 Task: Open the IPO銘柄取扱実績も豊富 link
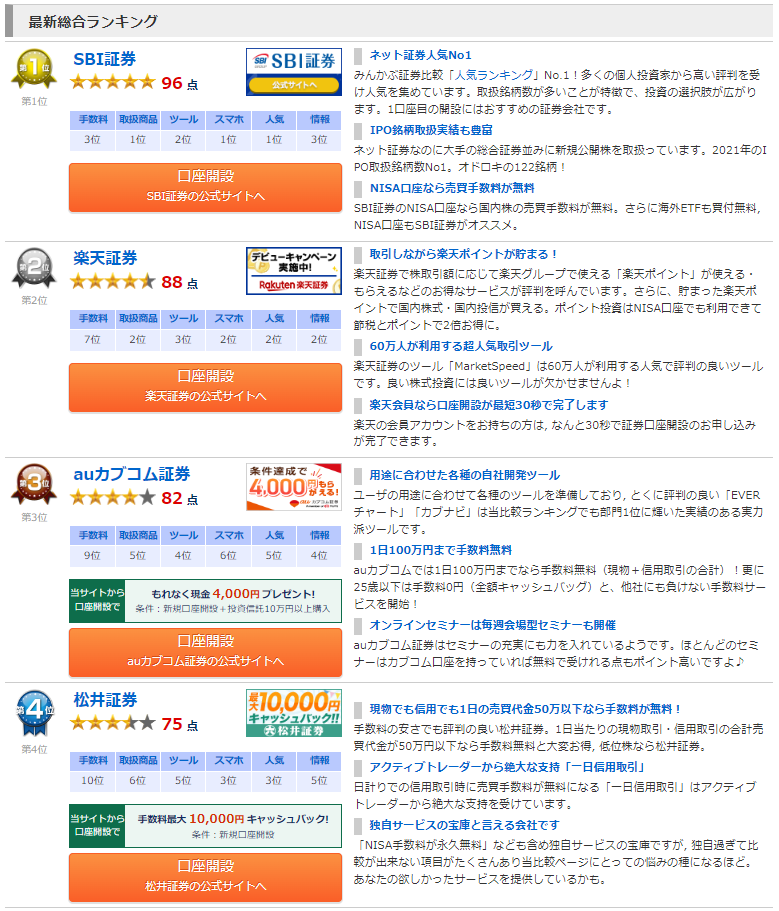coord(431,130)
